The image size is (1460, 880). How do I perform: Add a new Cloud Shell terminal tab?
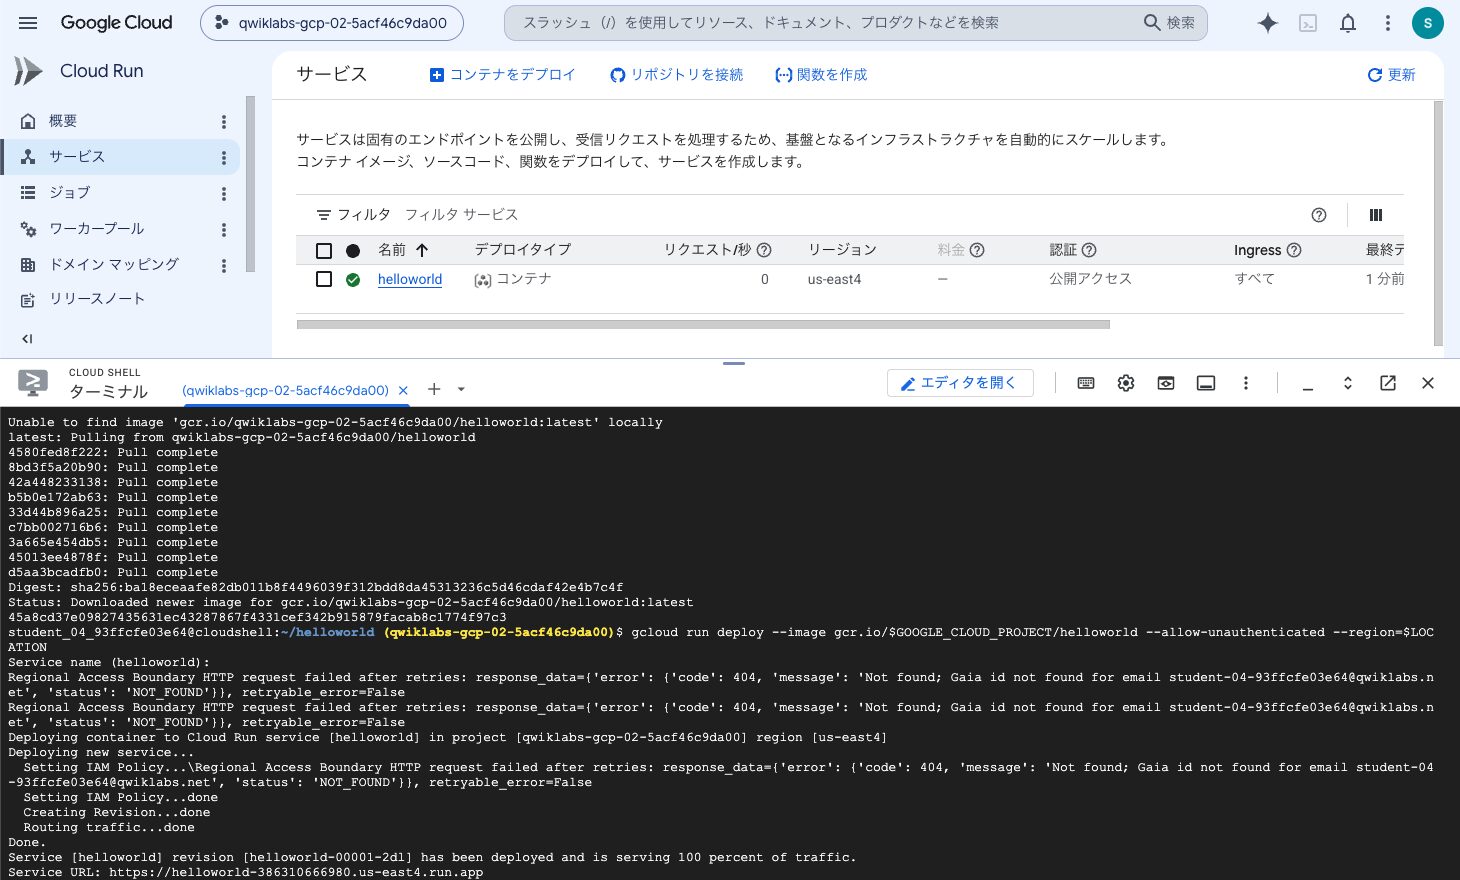click(434, 389)
